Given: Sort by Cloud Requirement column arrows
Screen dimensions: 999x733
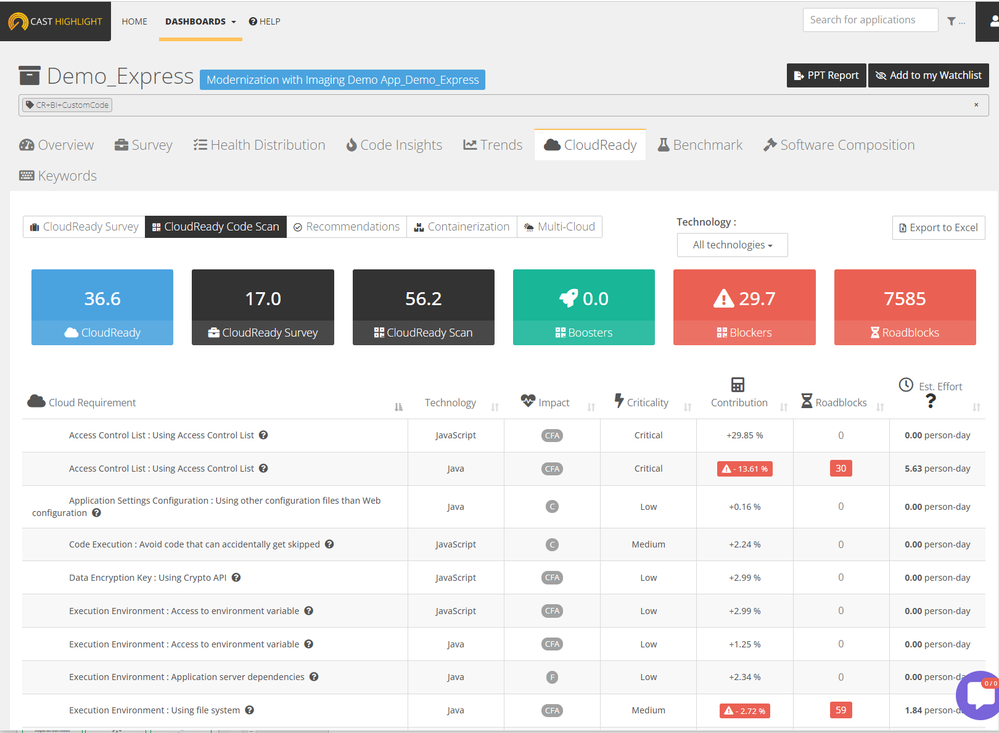Looking at the screenshot, I should (x=398, y=407).
